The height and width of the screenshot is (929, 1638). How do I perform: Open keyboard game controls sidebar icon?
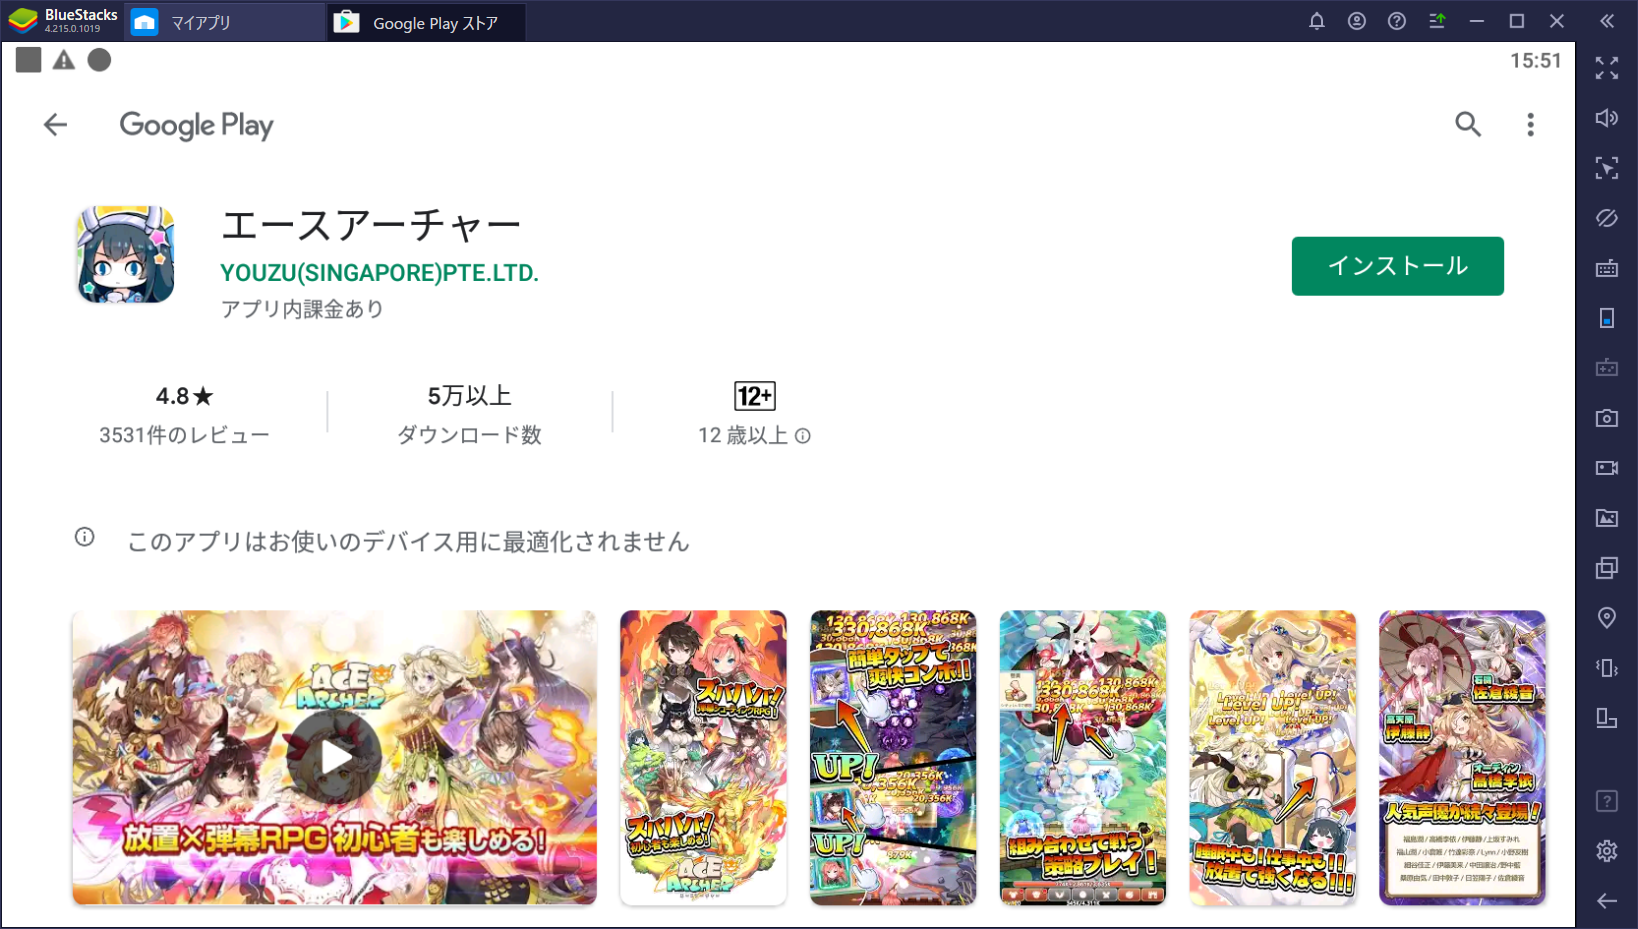1607,268
